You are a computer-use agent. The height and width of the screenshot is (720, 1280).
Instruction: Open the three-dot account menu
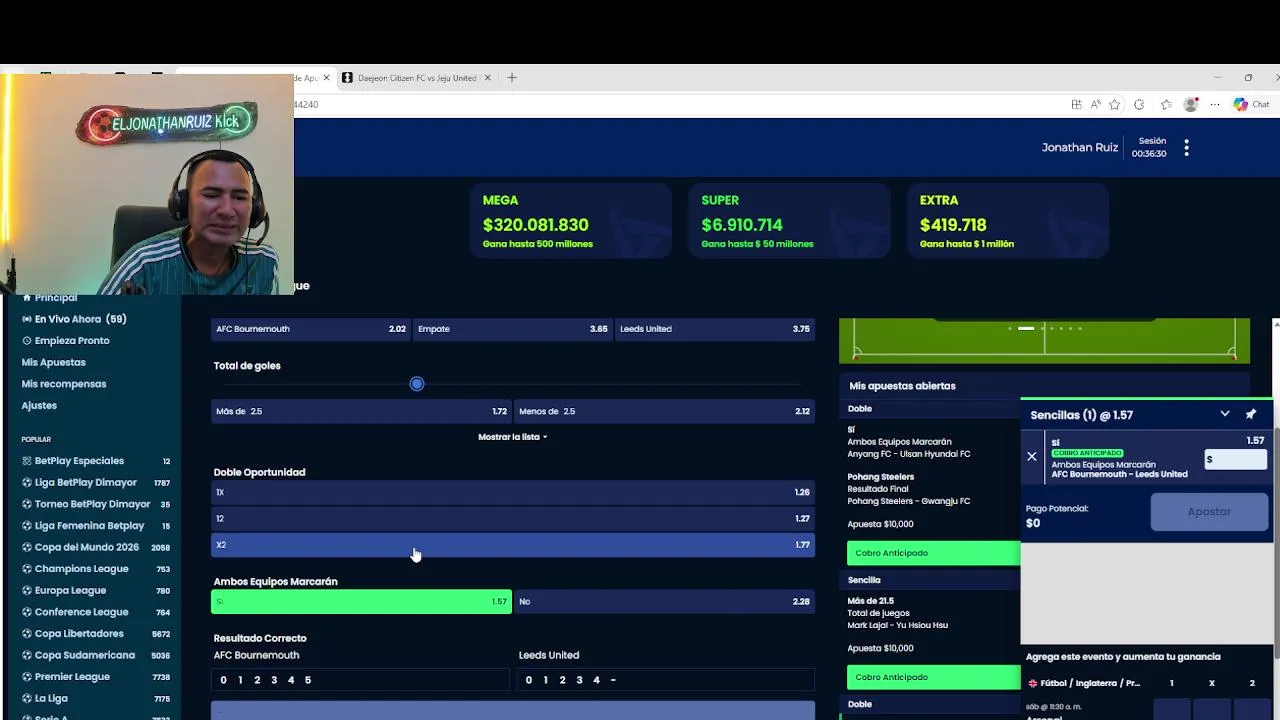(x=1186, y=148)
